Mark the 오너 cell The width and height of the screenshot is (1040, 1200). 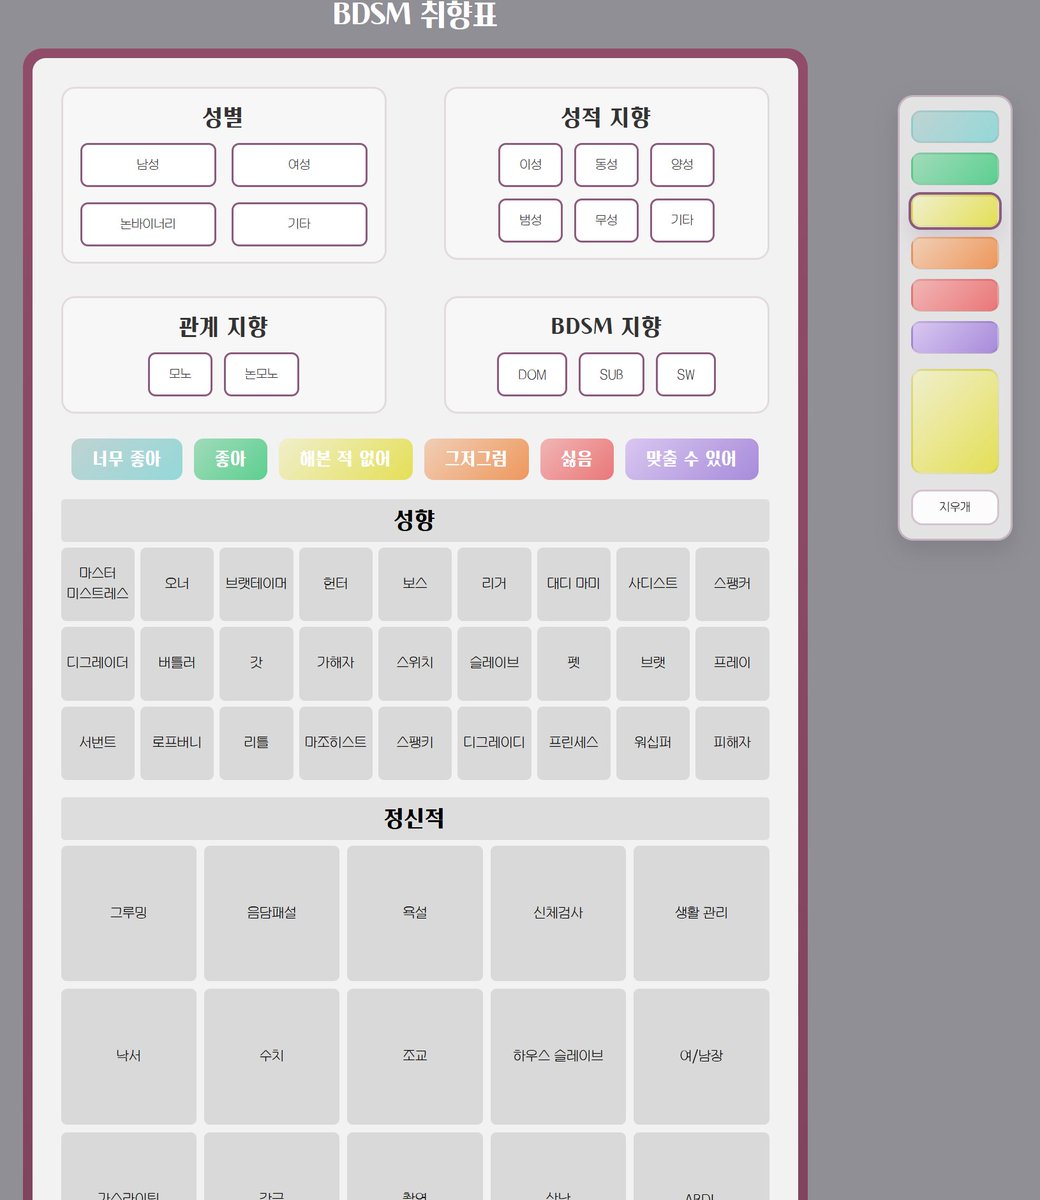(177, 584)
